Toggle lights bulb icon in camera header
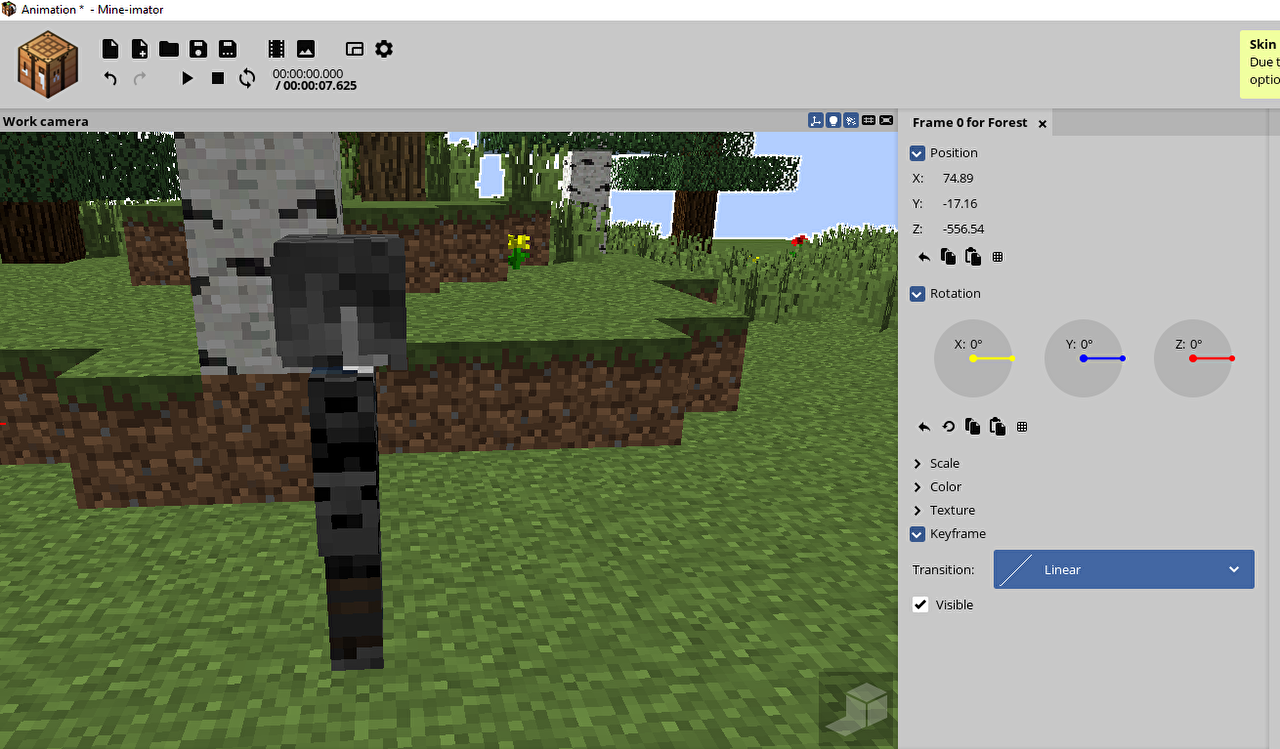The height and width of the screenshot is (749, 1280). [833, 120]
